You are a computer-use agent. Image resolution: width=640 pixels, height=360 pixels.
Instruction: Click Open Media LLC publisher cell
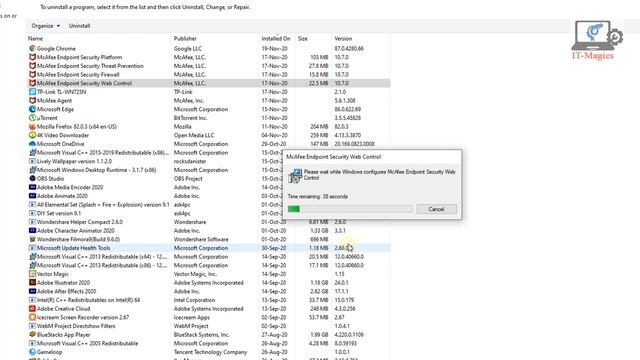[x=194, y=135]
